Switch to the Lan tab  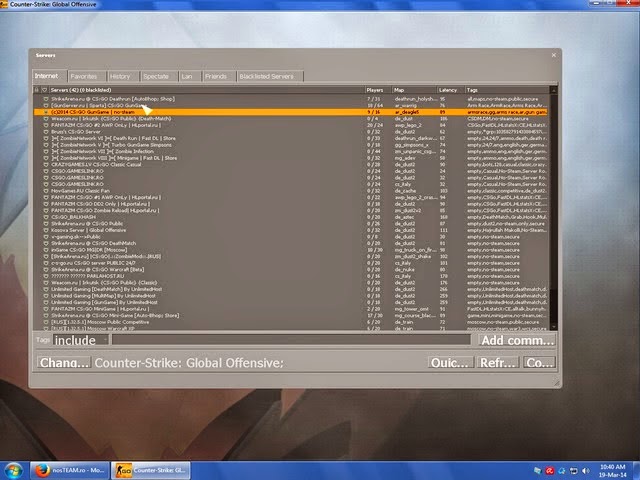click(x=189, y=76)
